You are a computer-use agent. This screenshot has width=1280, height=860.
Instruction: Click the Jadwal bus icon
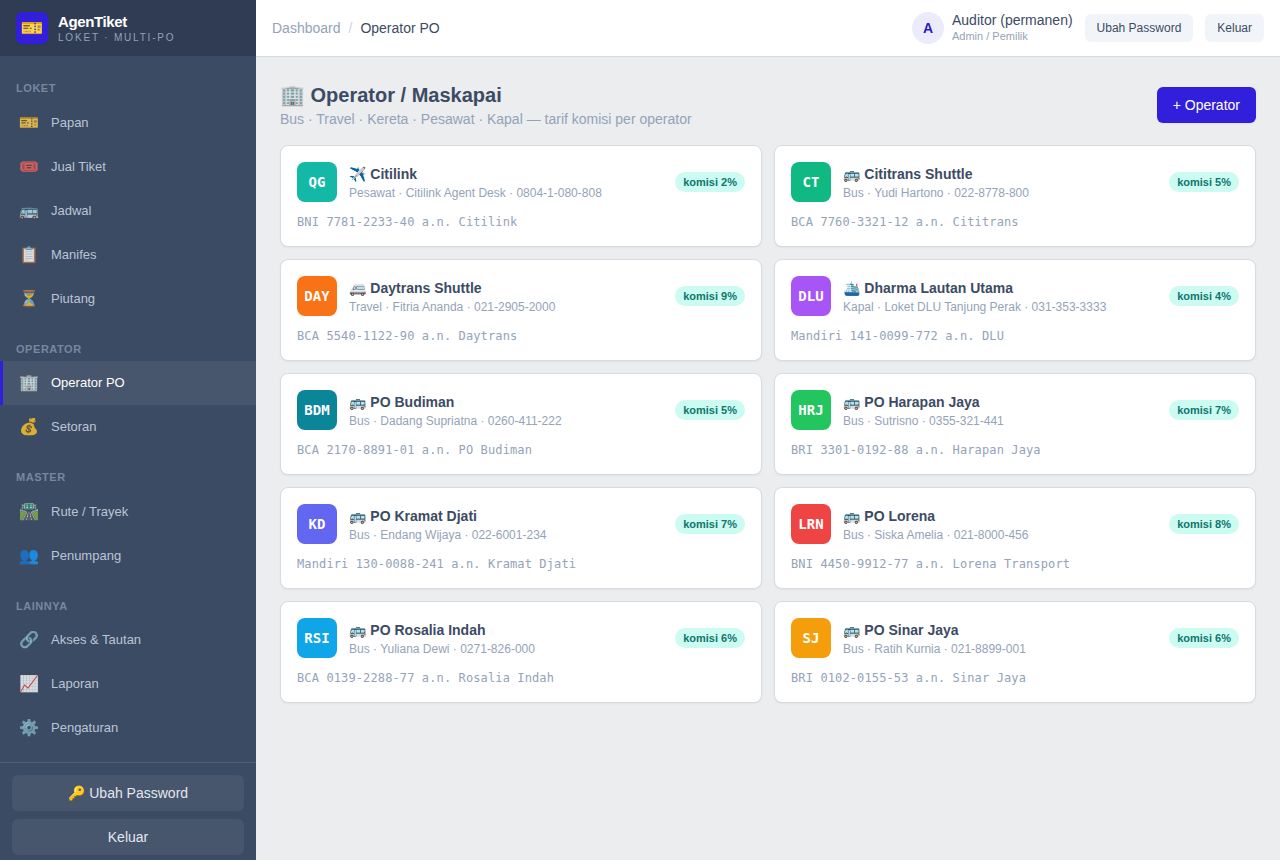pos(29,210)
